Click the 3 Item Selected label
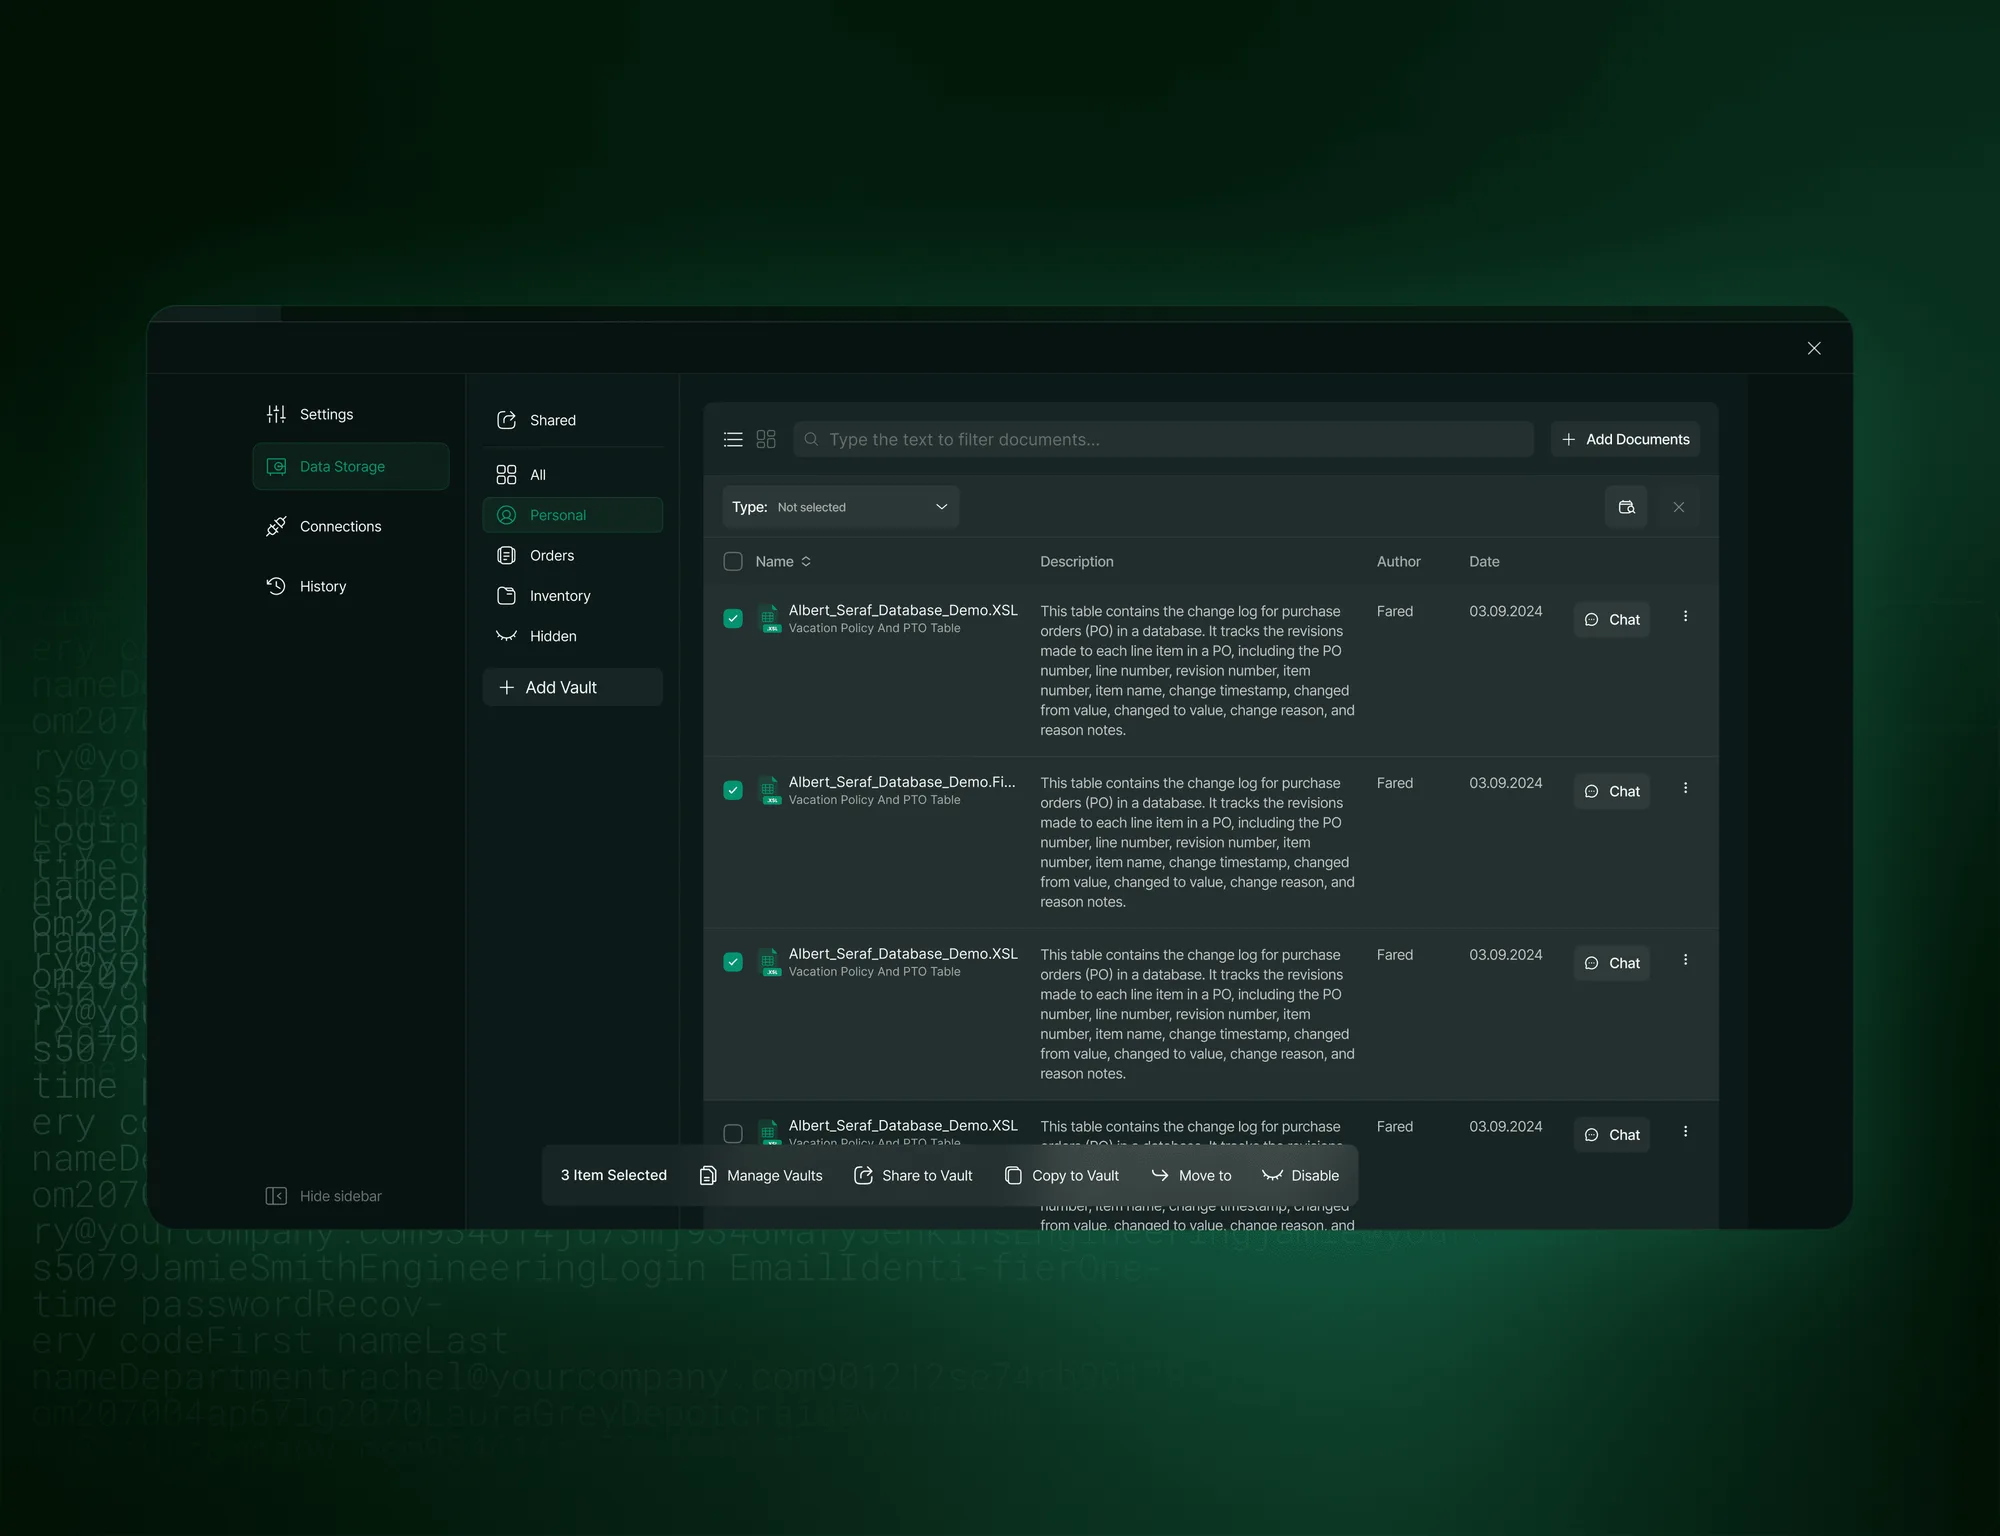2000x1536 pixels. (613, 1175)
